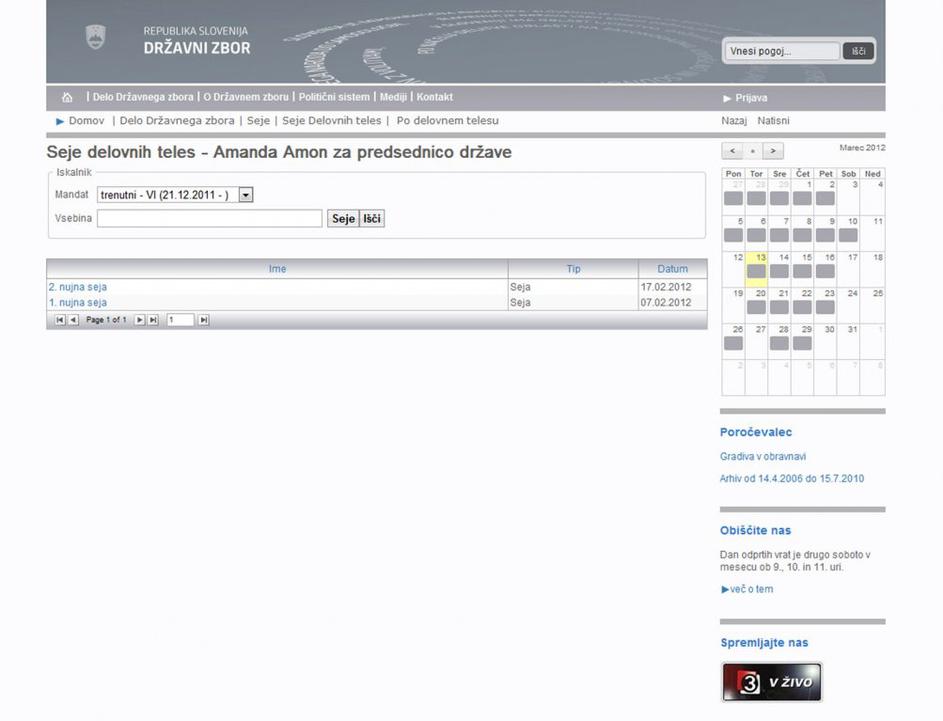Click the Vsebina text field

[209, 218]
